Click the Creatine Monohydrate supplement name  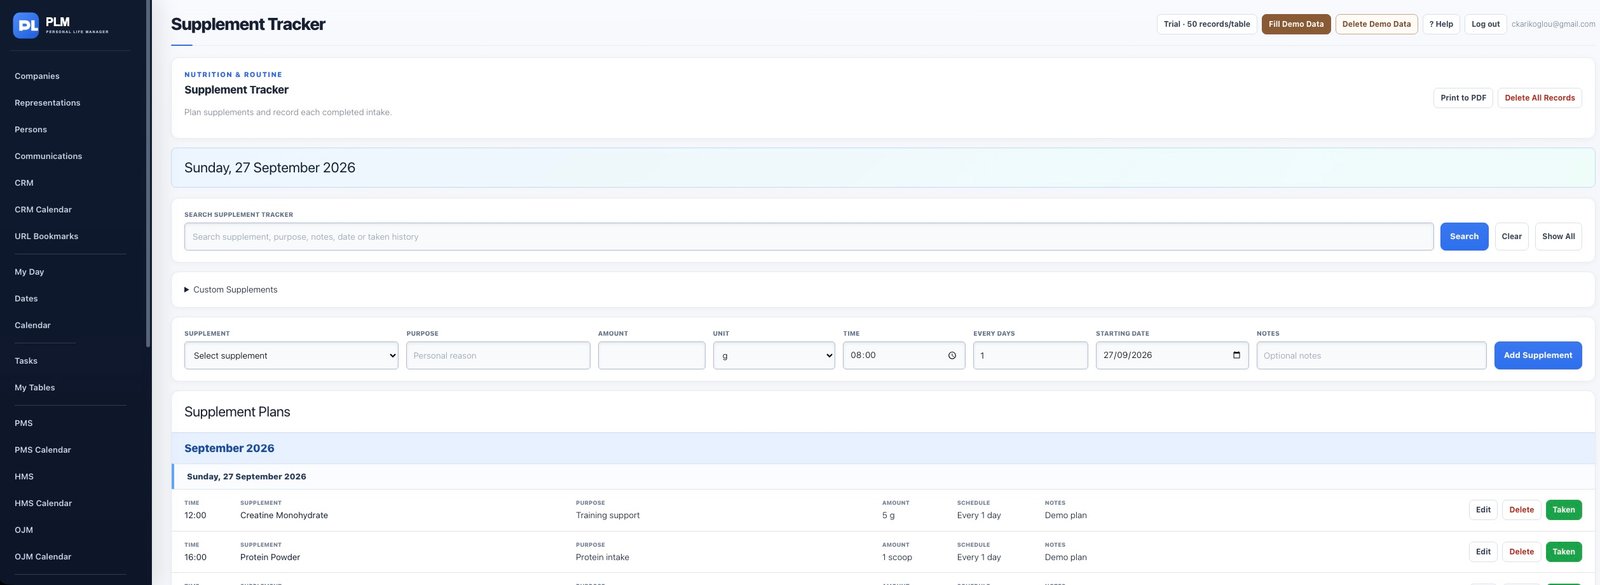click(x=284, y=516)
